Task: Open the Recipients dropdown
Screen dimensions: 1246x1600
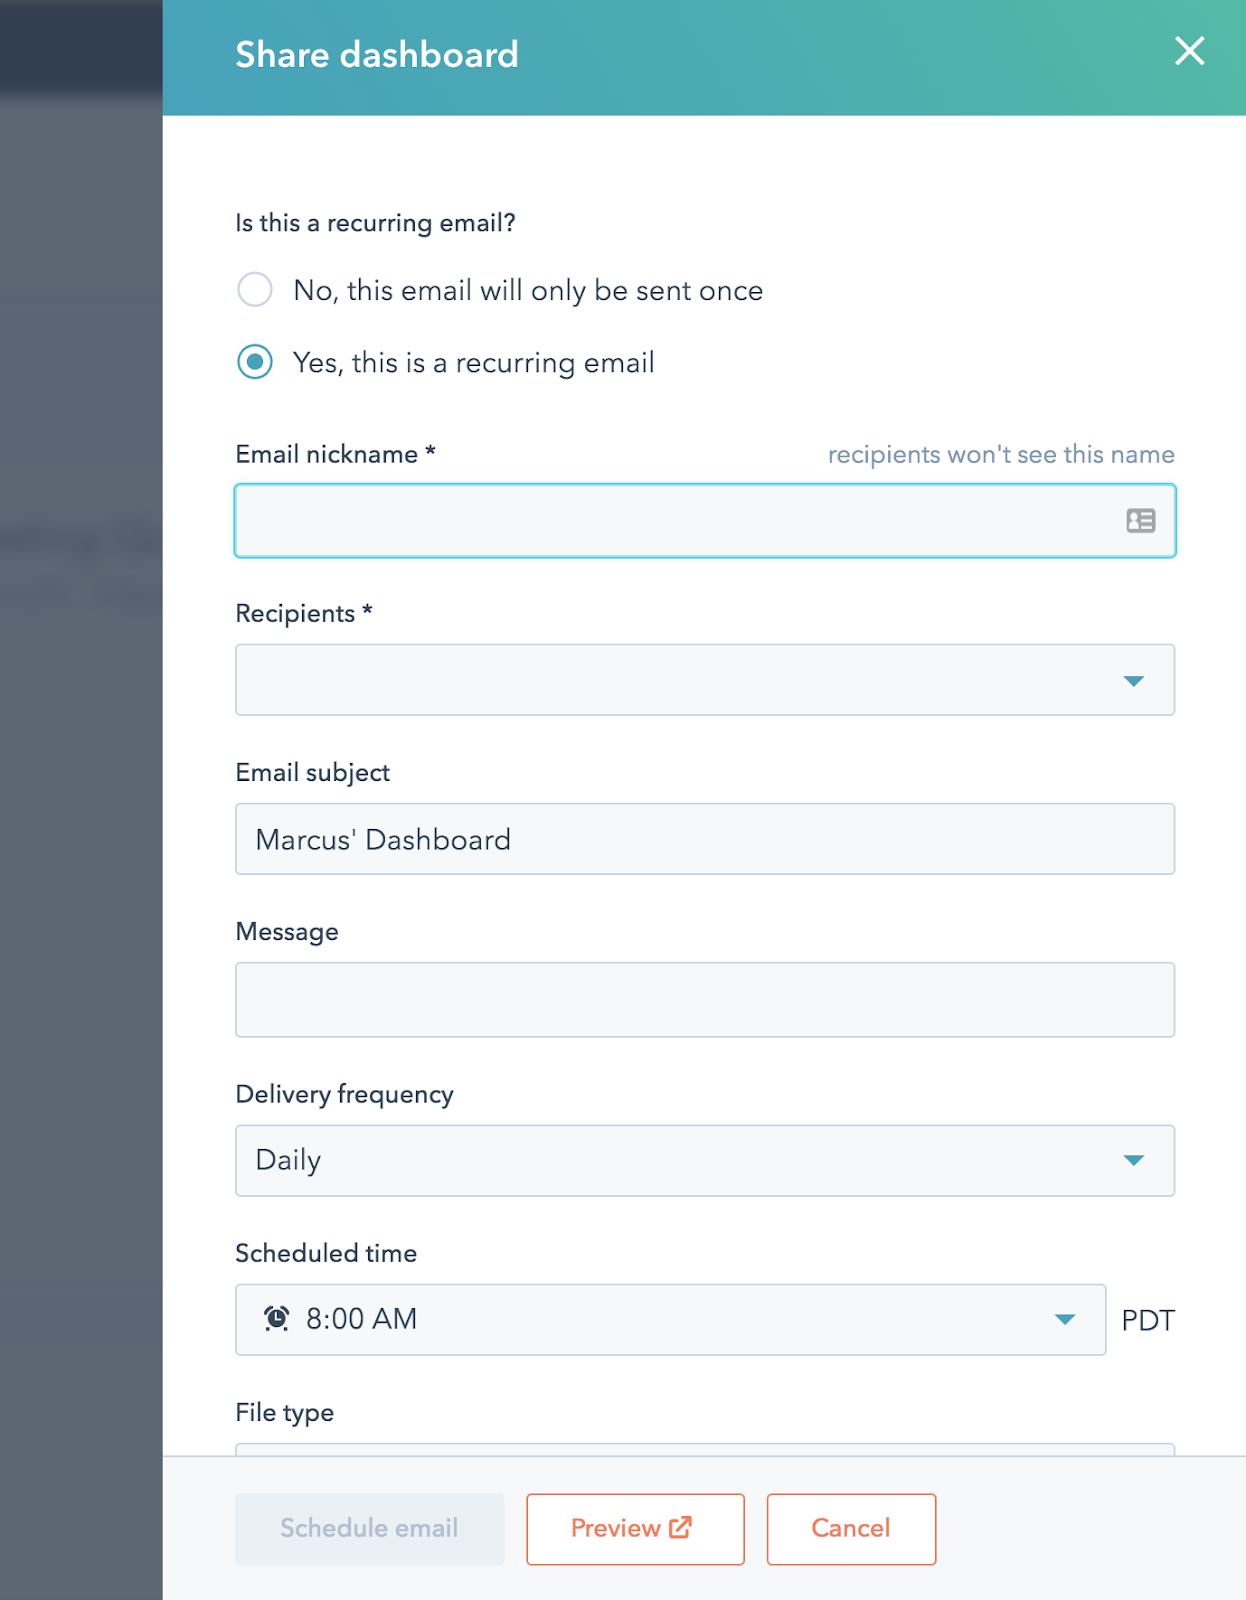Action: click(x=1133, y=681)
